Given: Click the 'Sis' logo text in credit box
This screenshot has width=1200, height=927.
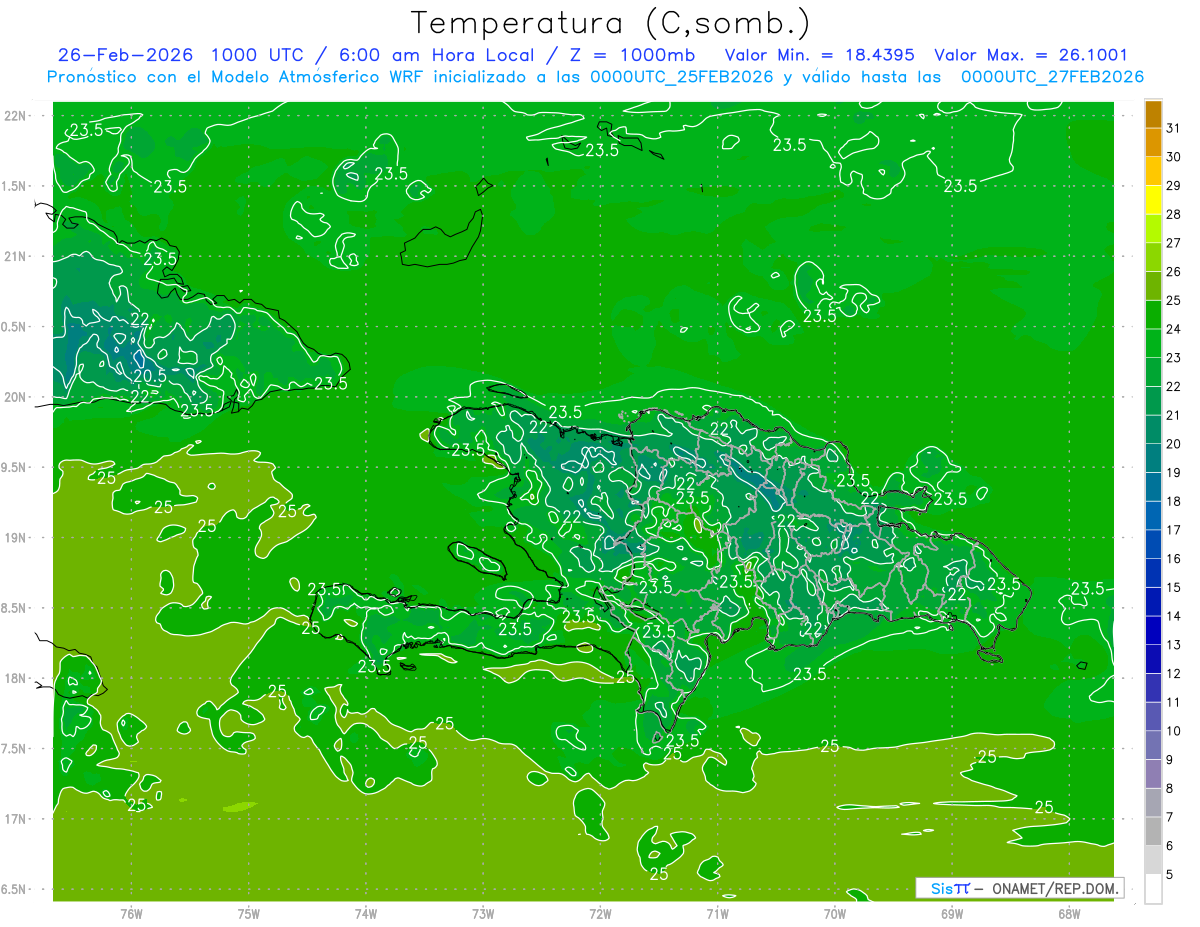Looking at the screenshot, I should tap(942, 888).
